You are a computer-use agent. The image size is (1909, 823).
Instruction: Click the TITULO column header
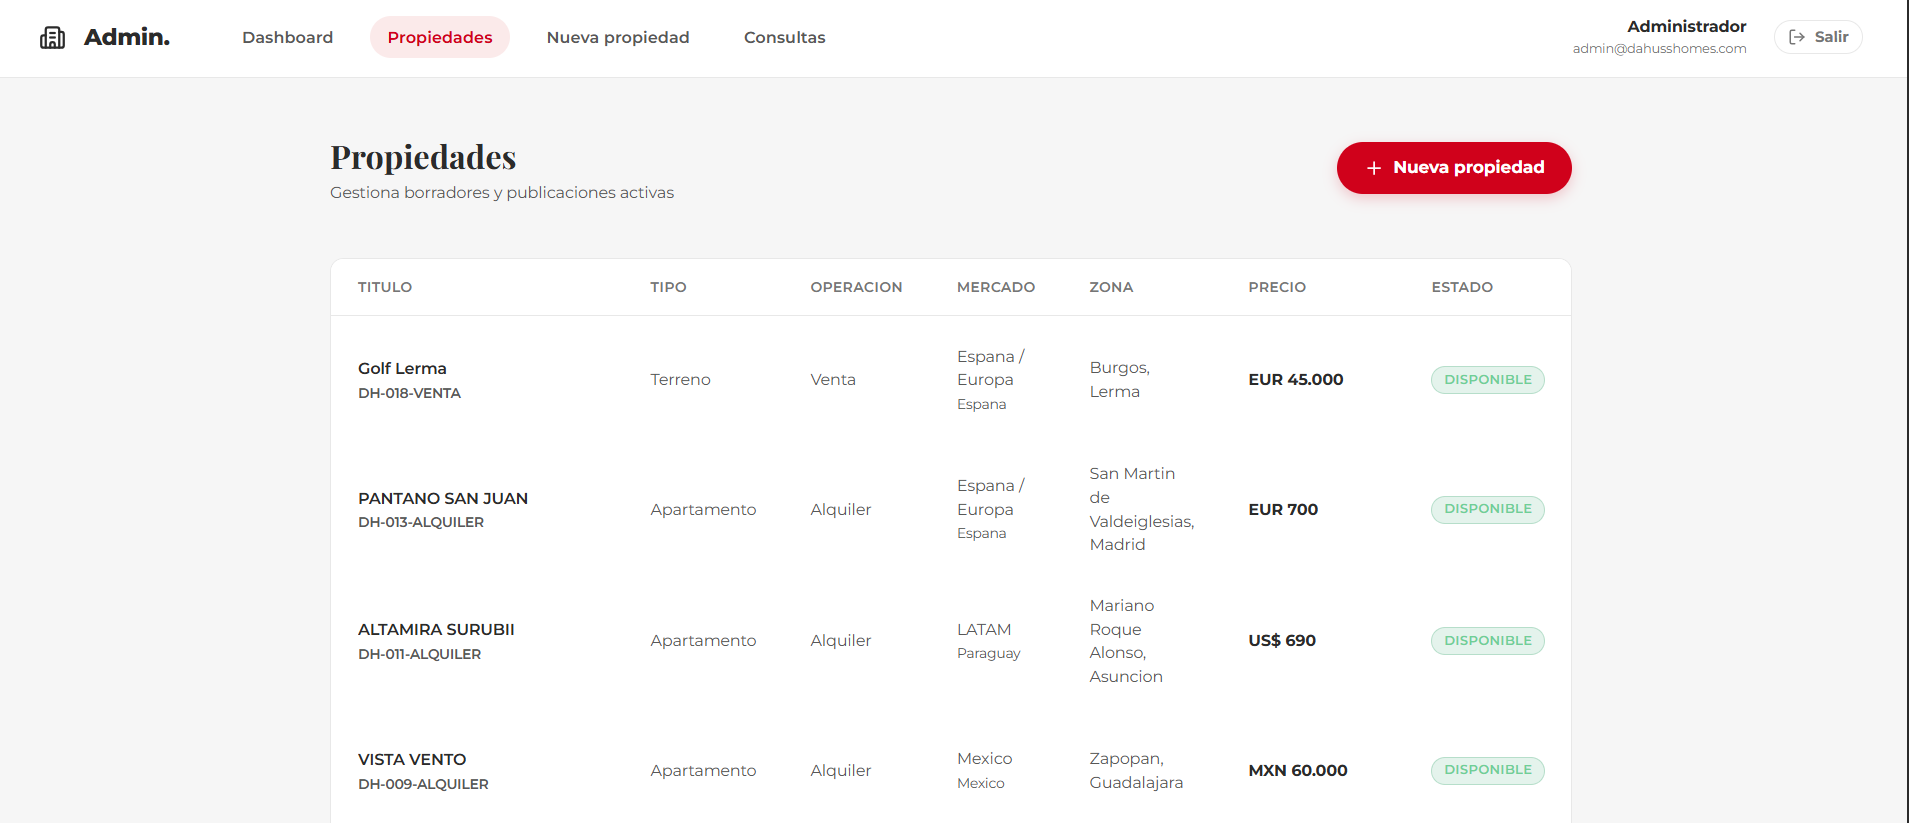pos(385,287)
